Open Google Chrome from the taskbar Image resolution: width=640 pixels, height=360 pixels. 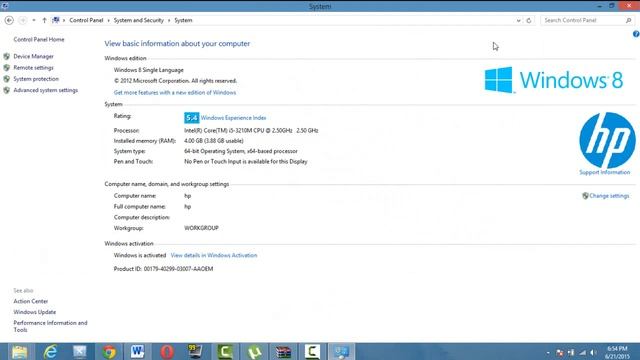(x=109, y=352)
